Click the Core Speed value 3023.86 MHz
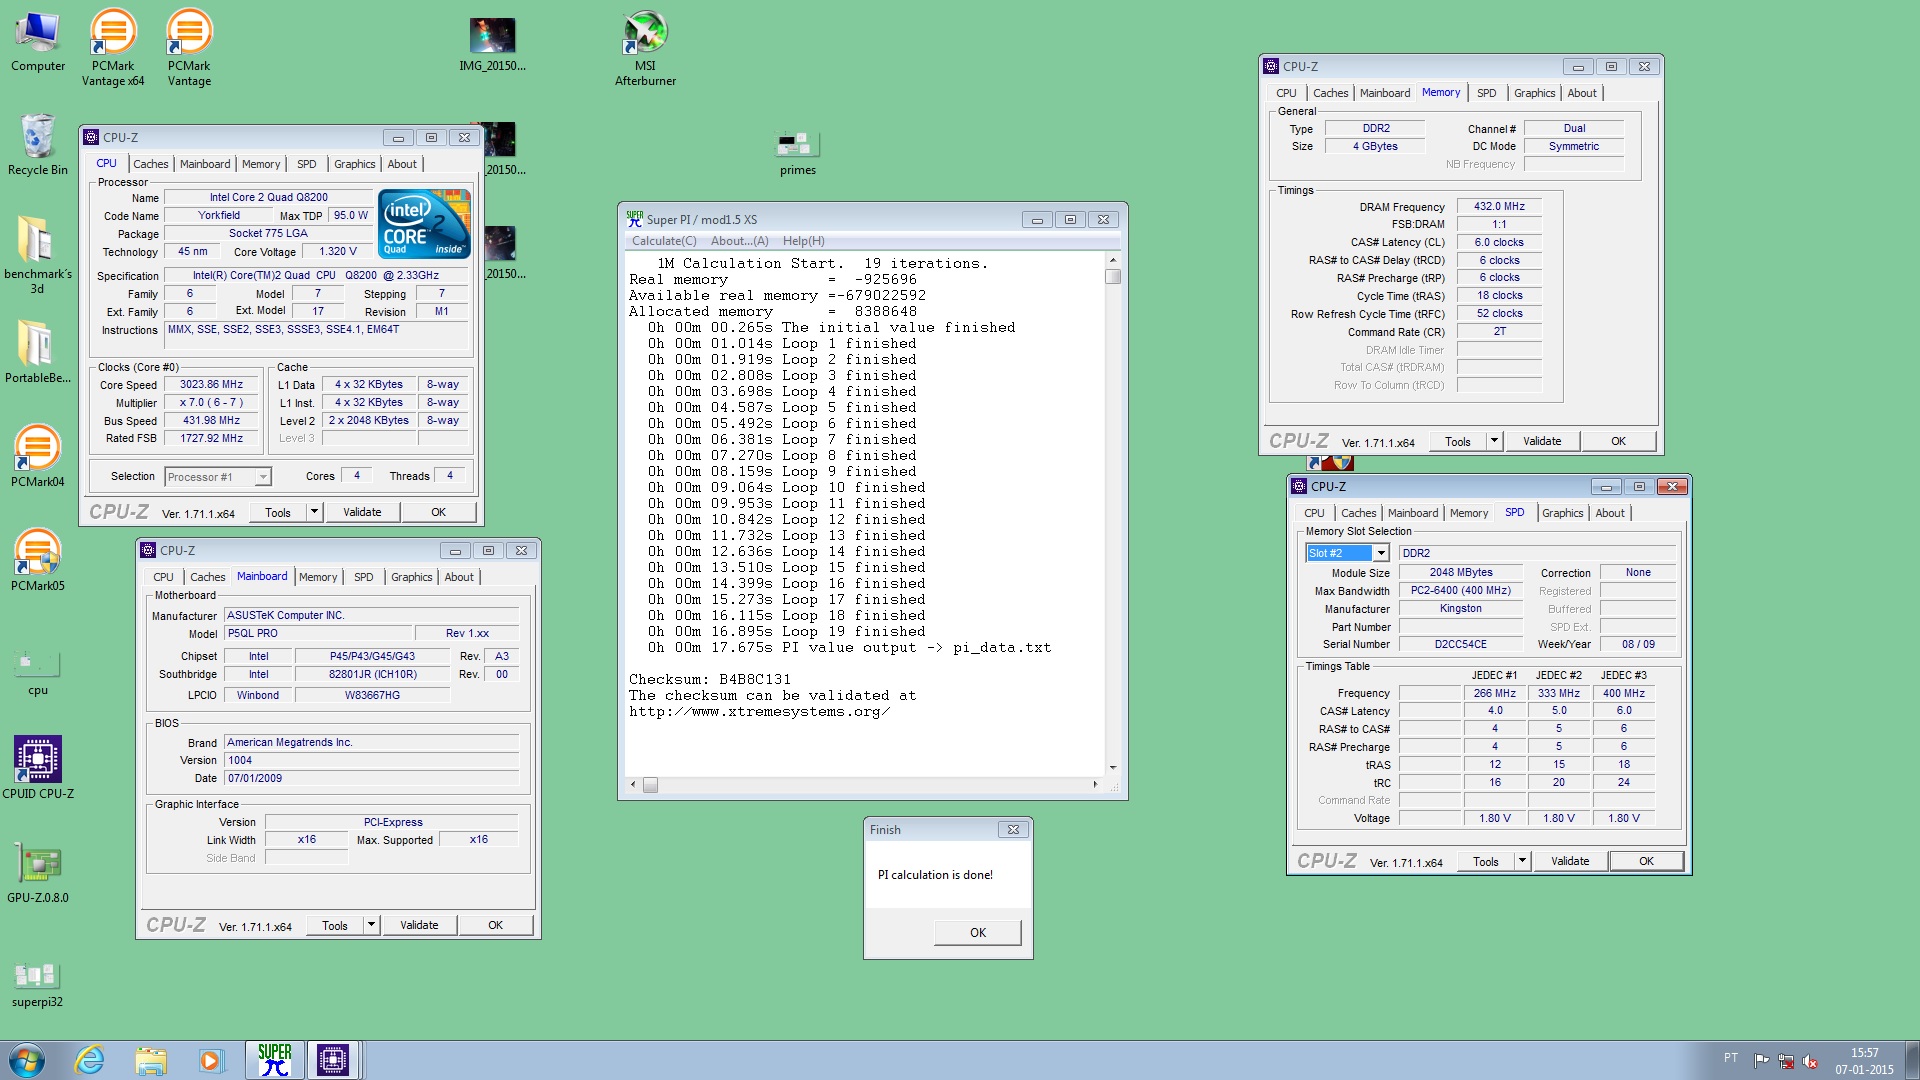1920x1080 pixels. (x=211, y=385)
